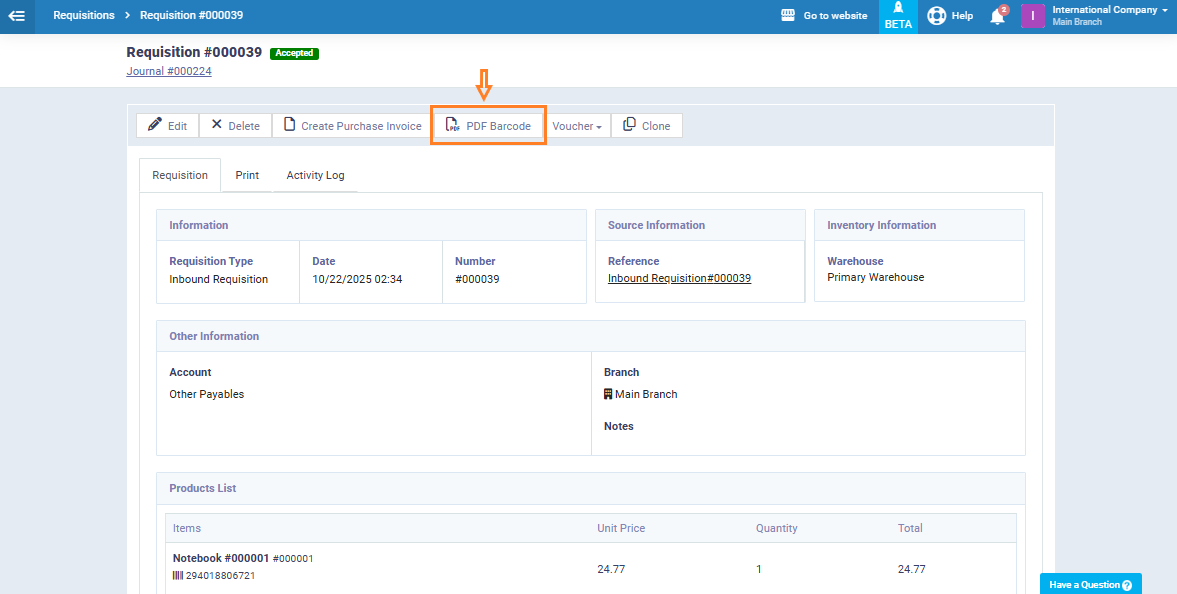1177x594 pixels.
Task: Expand the Voucher dropdown
Action: [577, 126]
